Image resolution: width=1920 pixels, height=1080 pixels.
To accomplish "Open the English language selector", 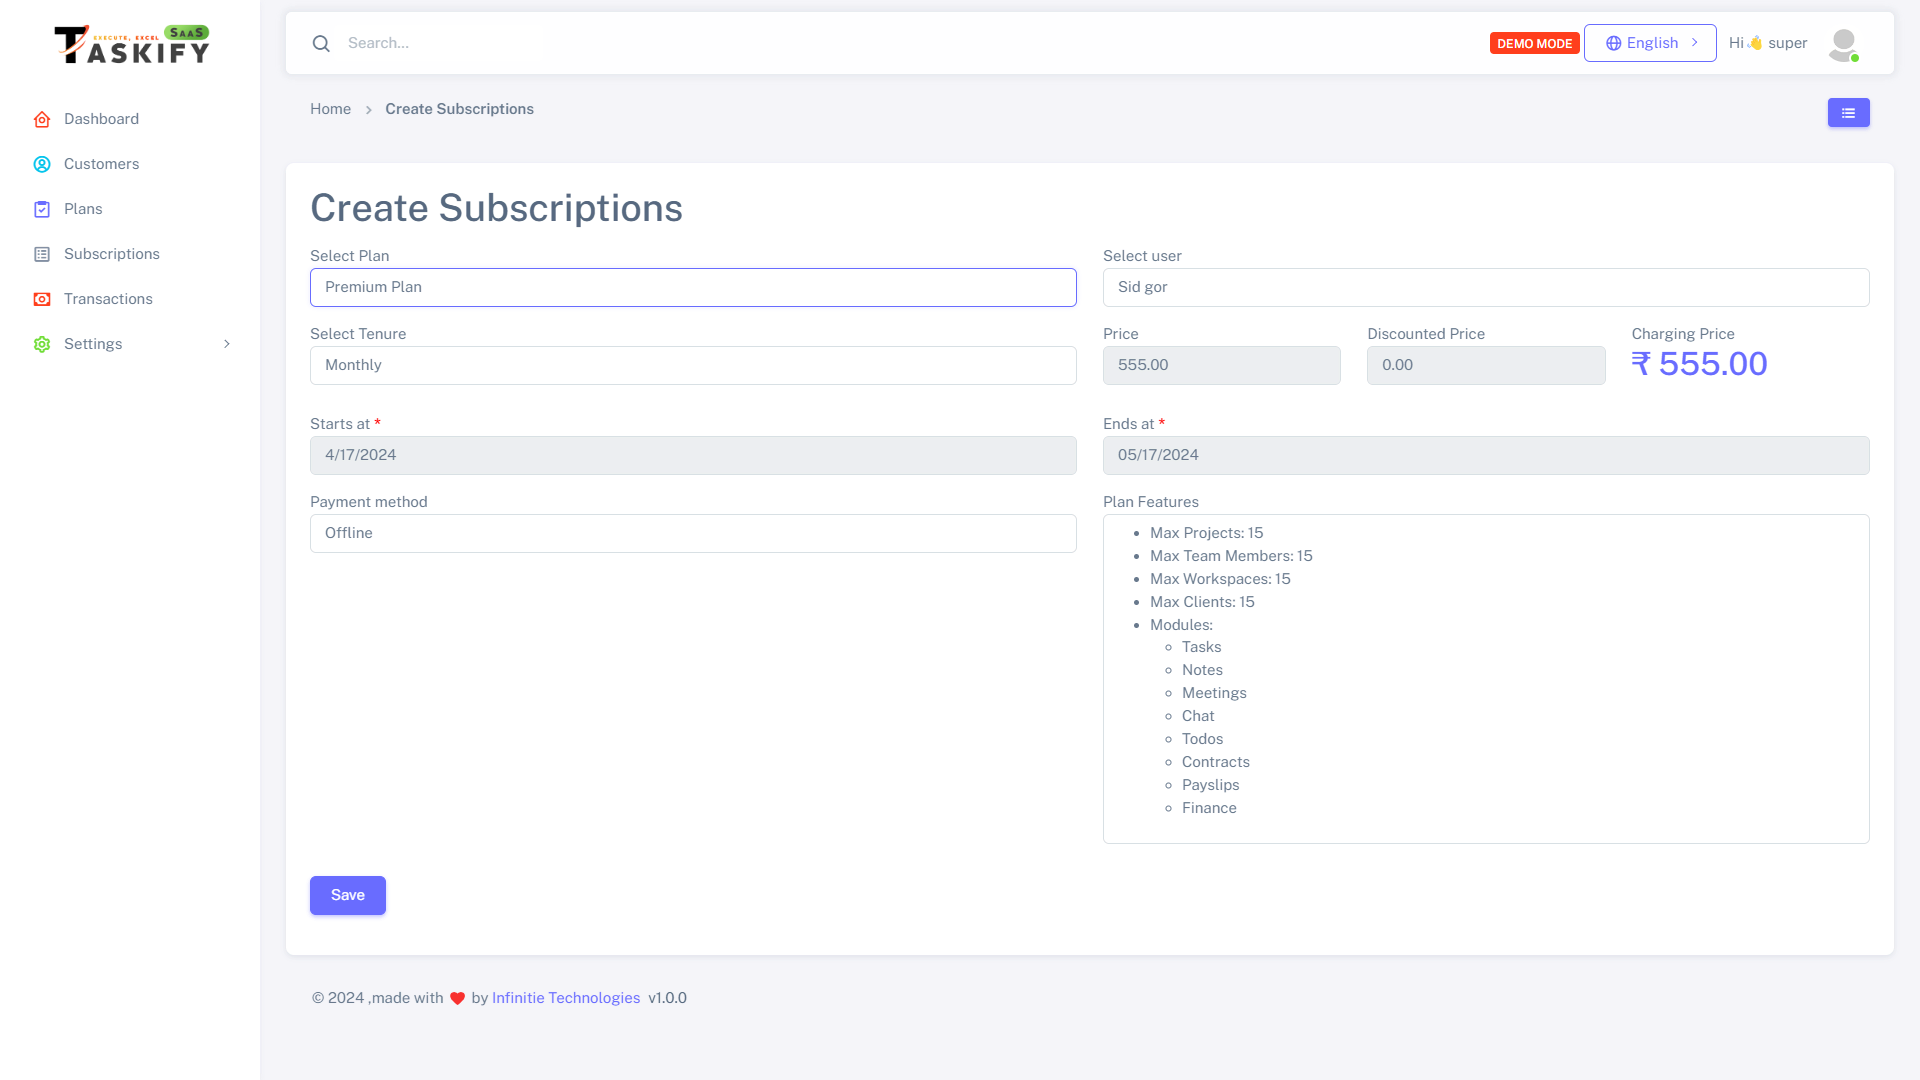I will [x=1650, y=44].
